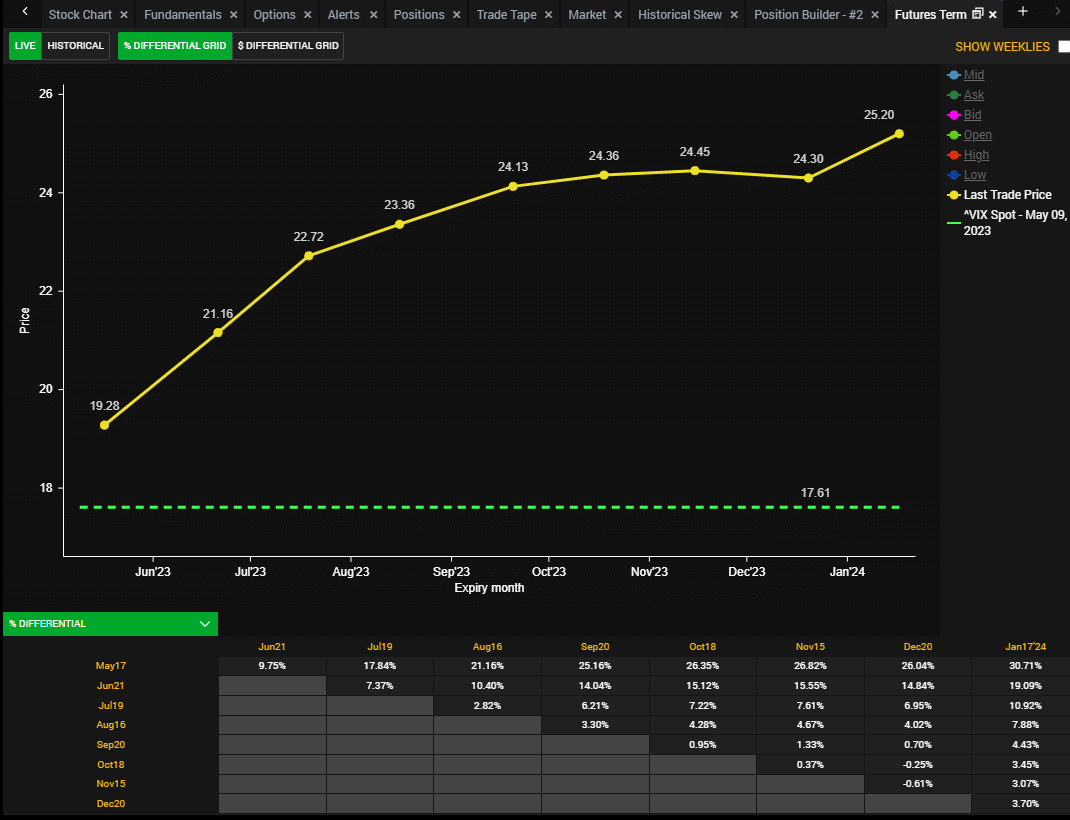1070x820 pixels.
Task: Close the Stock Chart tab
Action: pyautogui.click(x=124, y=14)
